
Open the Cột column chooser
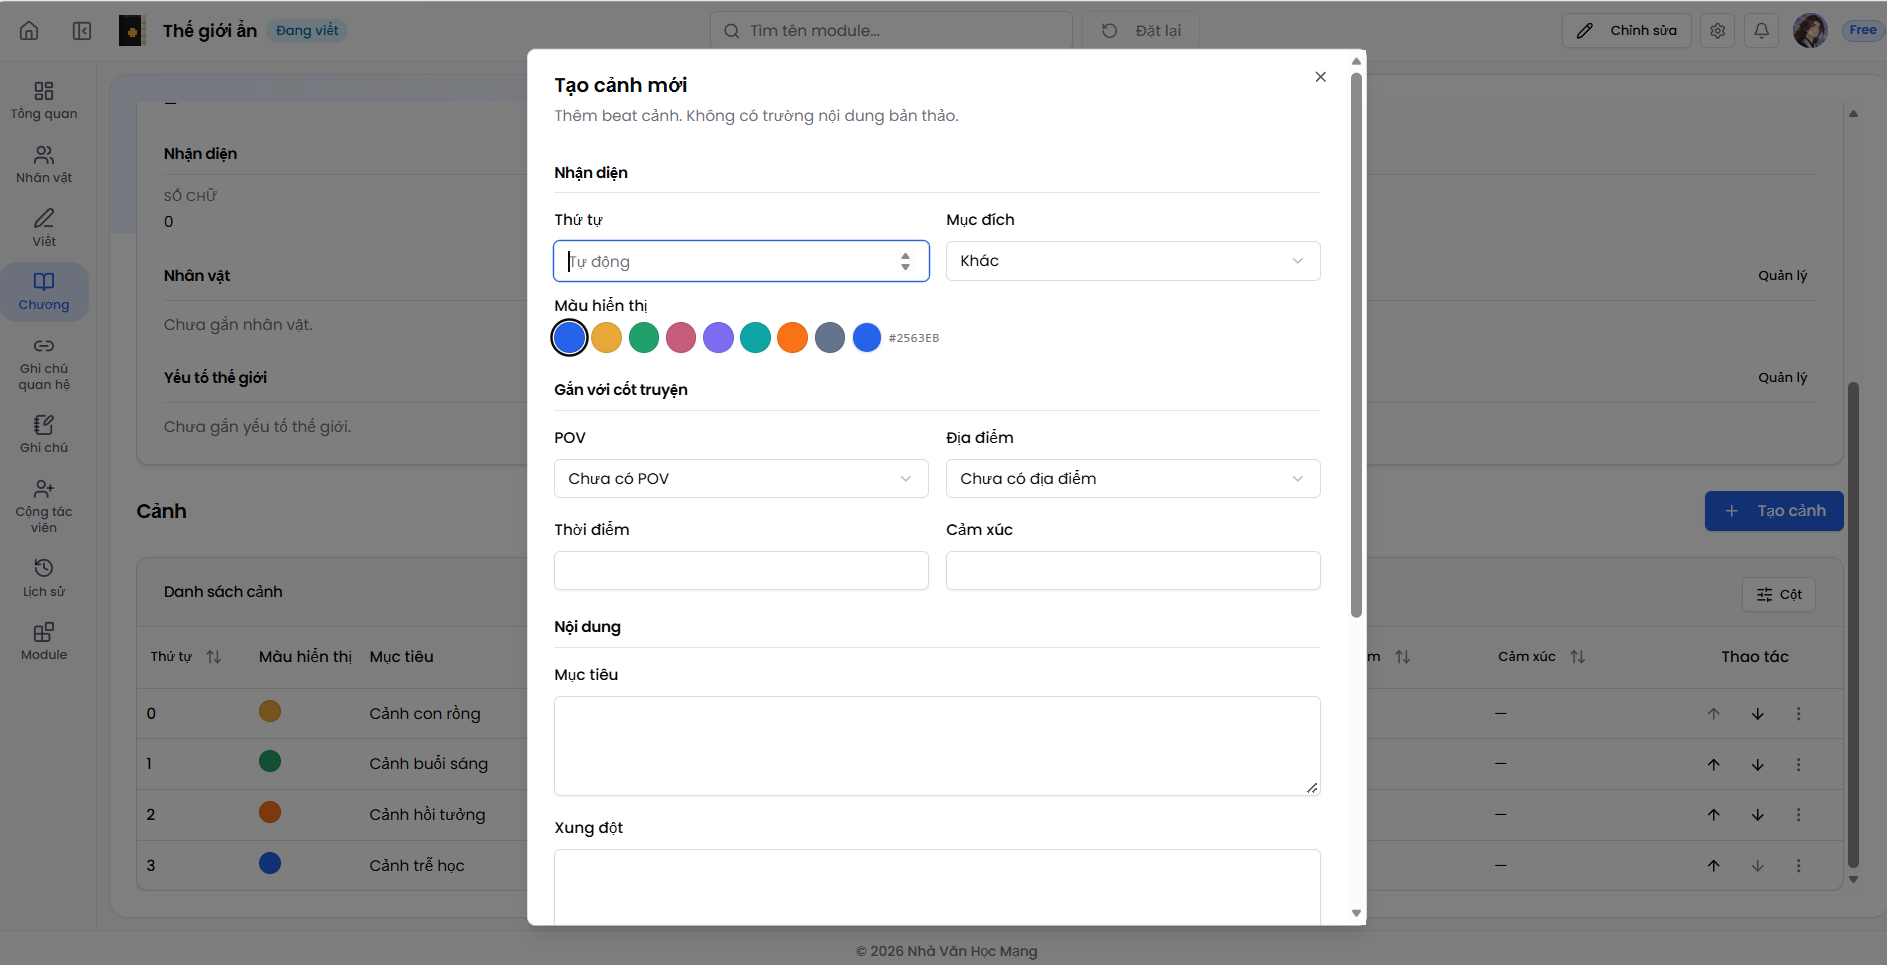pos(1778,595)
